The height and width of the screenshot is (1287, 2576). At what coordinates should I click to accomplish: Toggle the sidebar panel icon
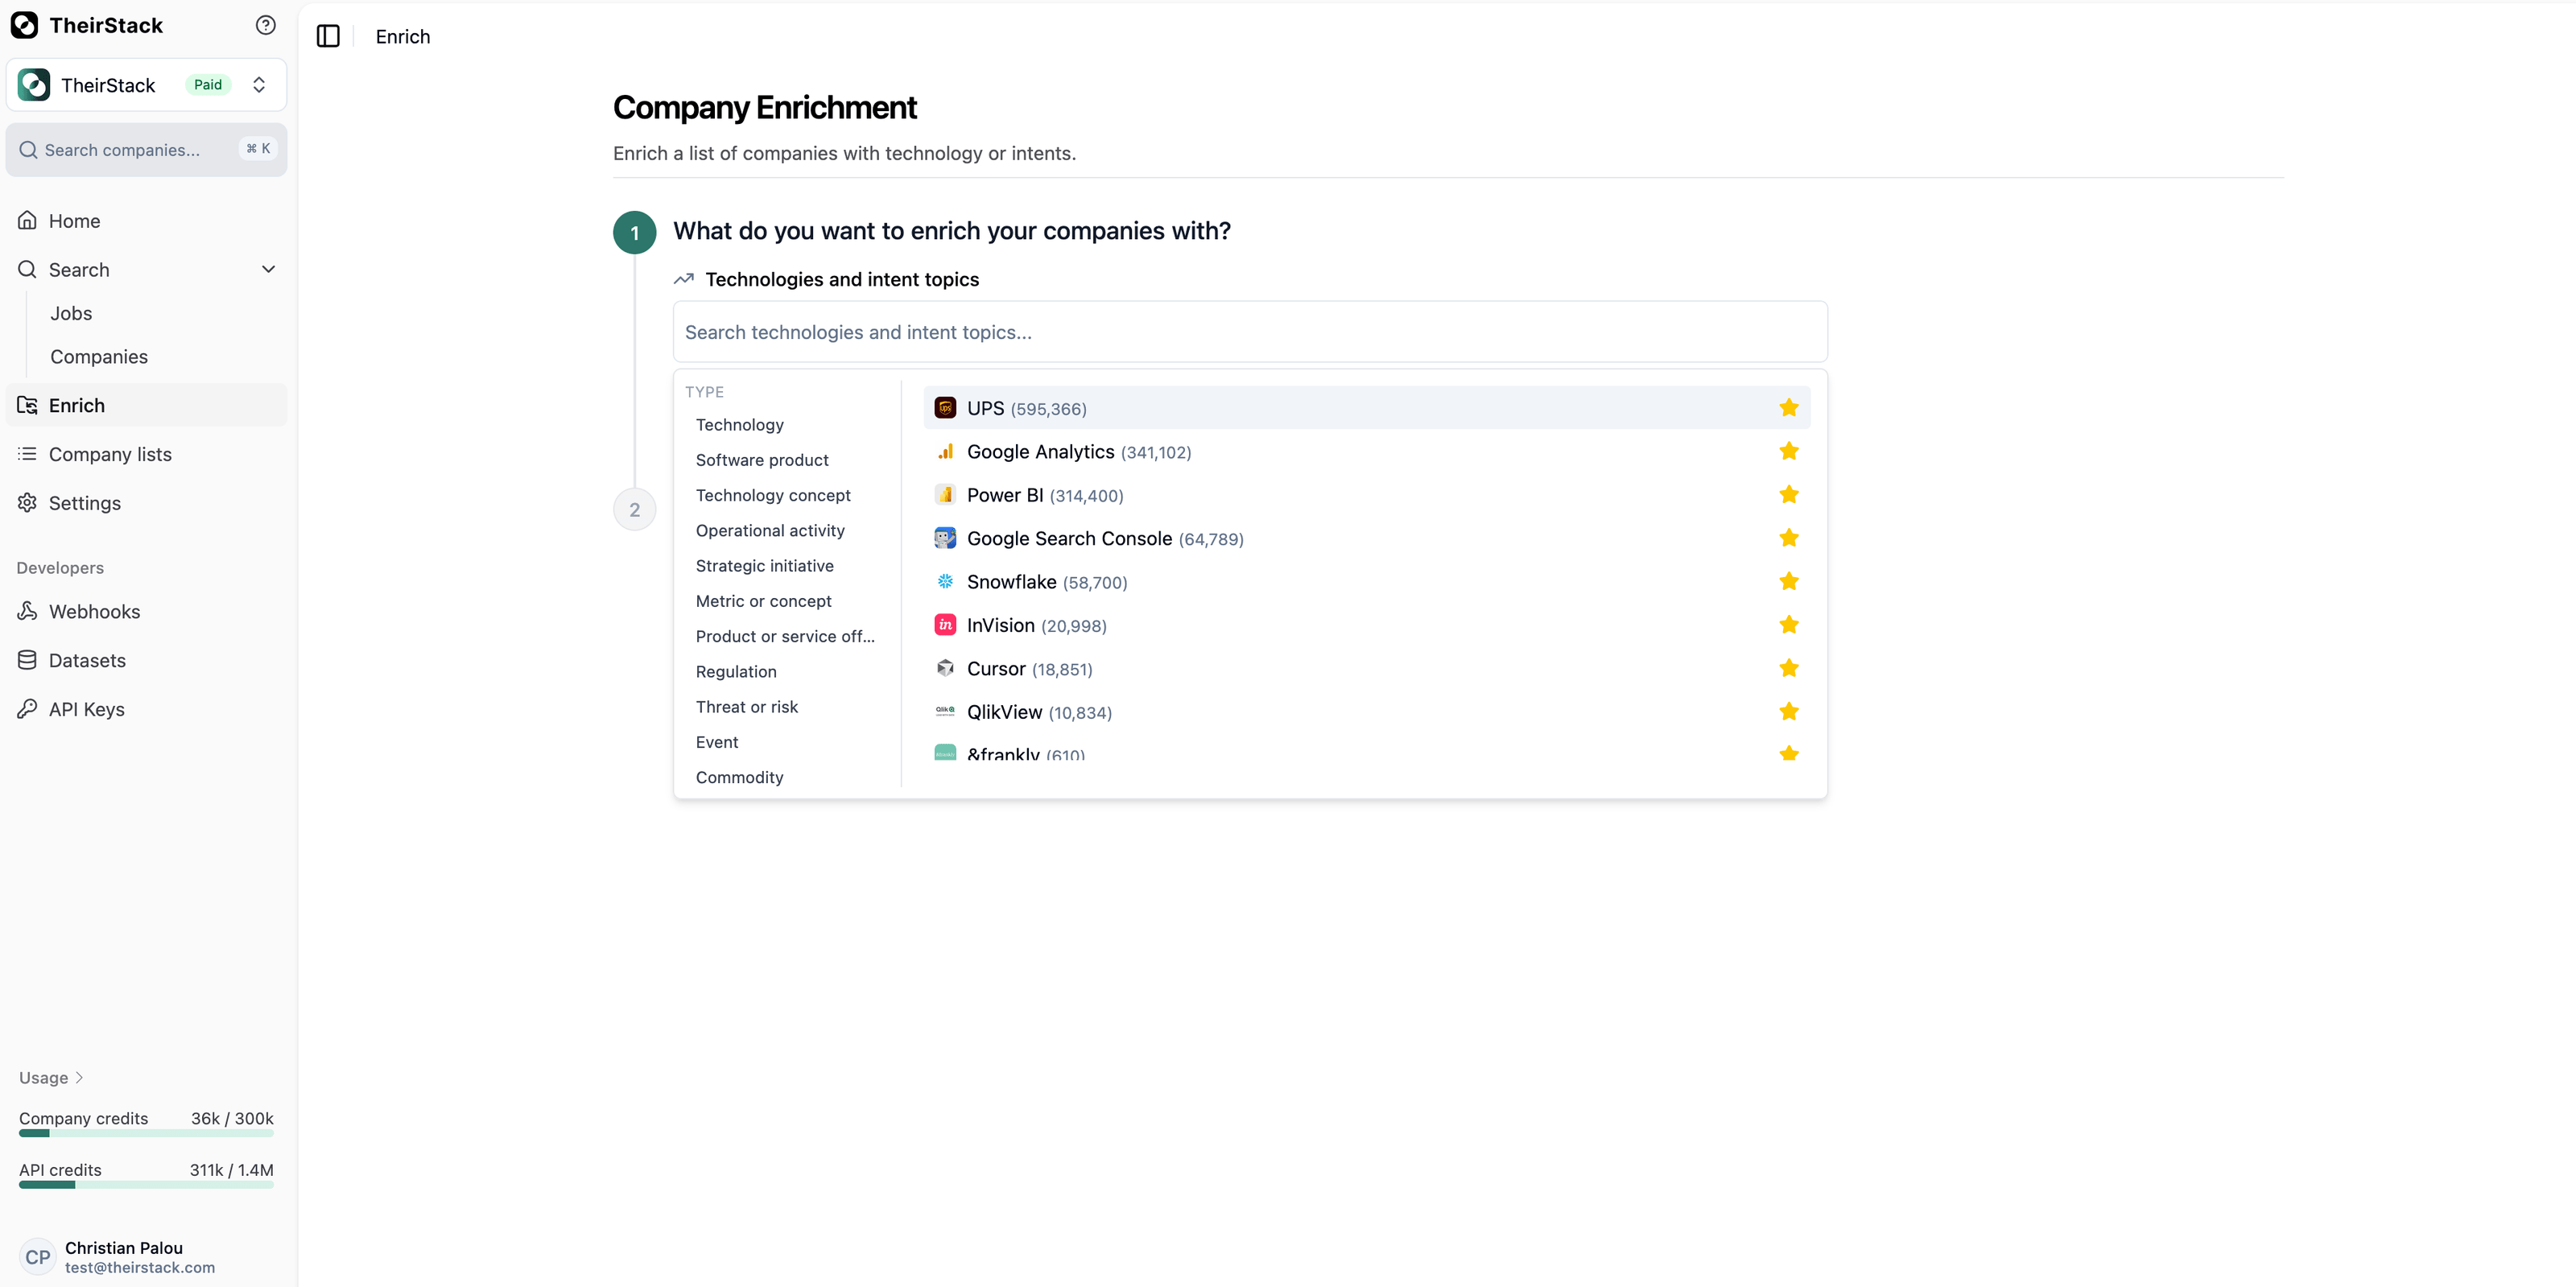328,36
